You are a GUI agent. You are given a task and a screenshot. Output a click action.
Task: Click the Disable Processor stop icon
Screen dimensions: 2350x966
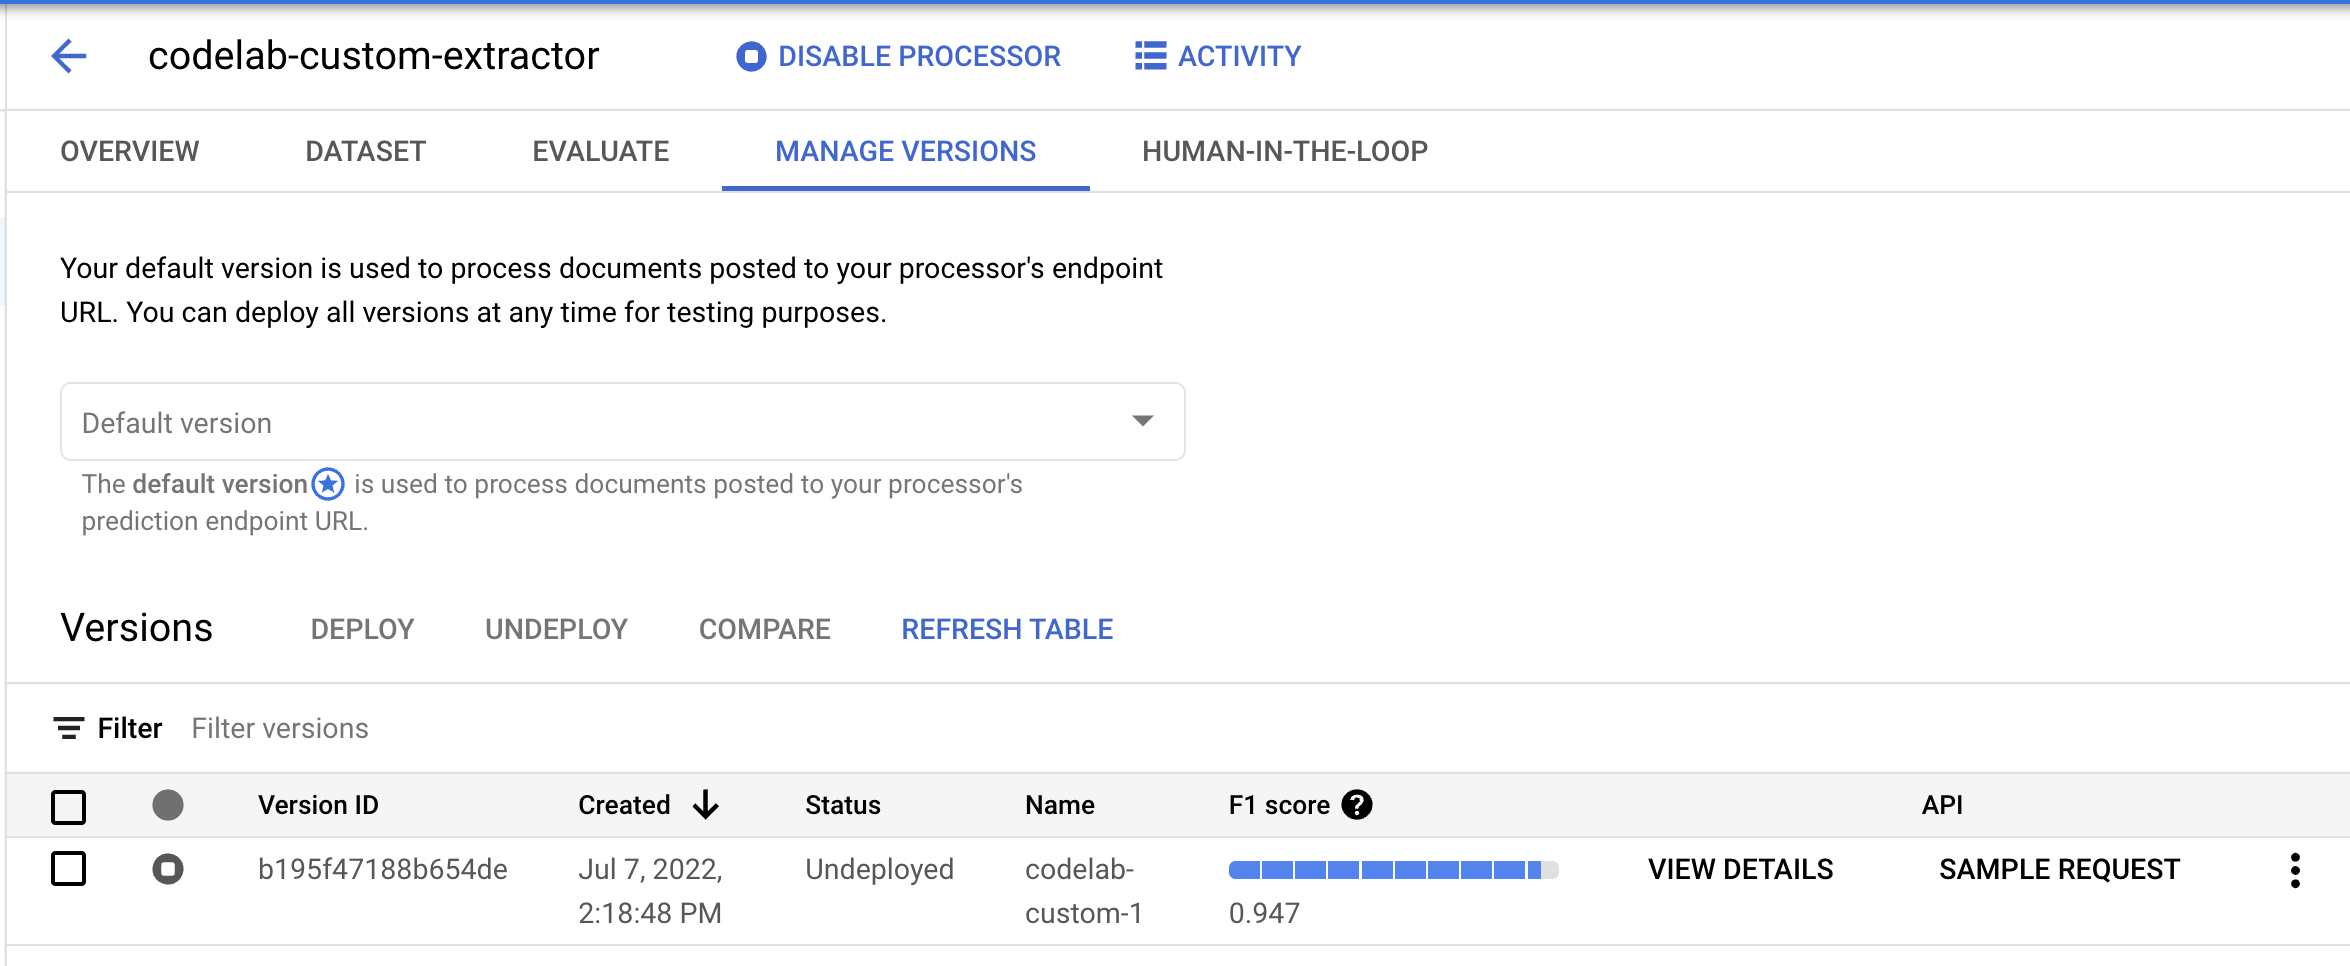[750, 56]
